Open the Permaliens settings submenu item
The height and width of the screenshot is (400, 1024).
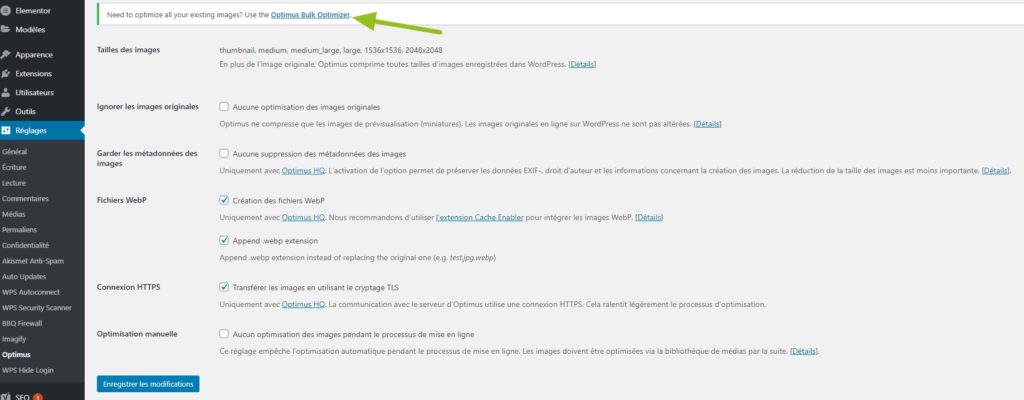pyautogui.click(x=19, y=229)
